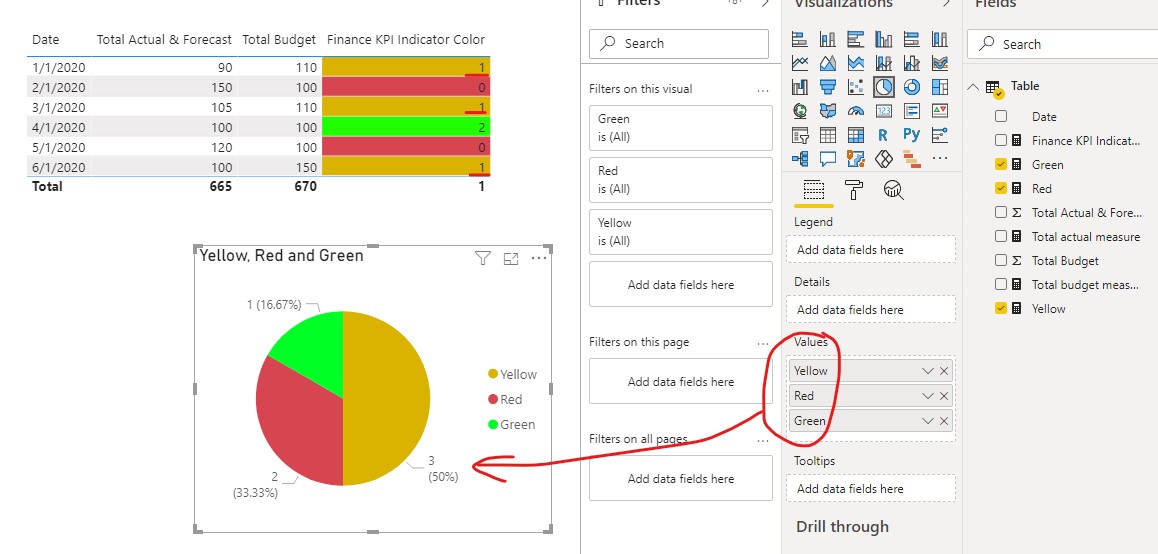Open Filters on all pages ellipsis menu
Screen dimensions: 1158x554
pos(763,440)
